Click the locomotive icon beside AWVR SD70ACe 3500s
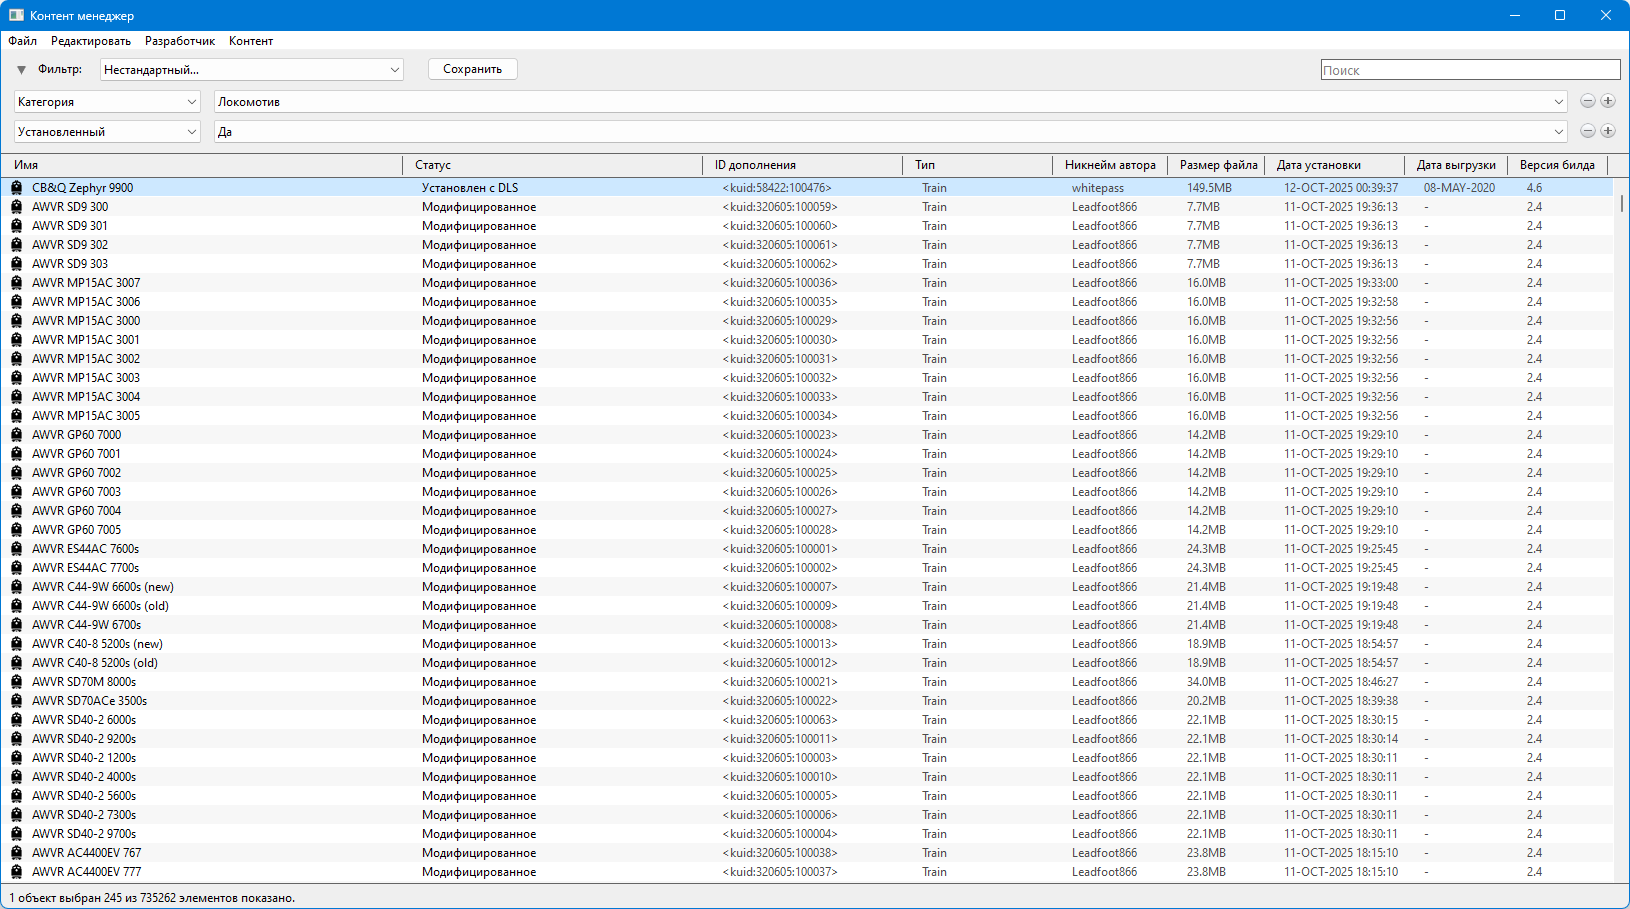Viewport: 1630px width, 909px height. click(x=16, y=701)
